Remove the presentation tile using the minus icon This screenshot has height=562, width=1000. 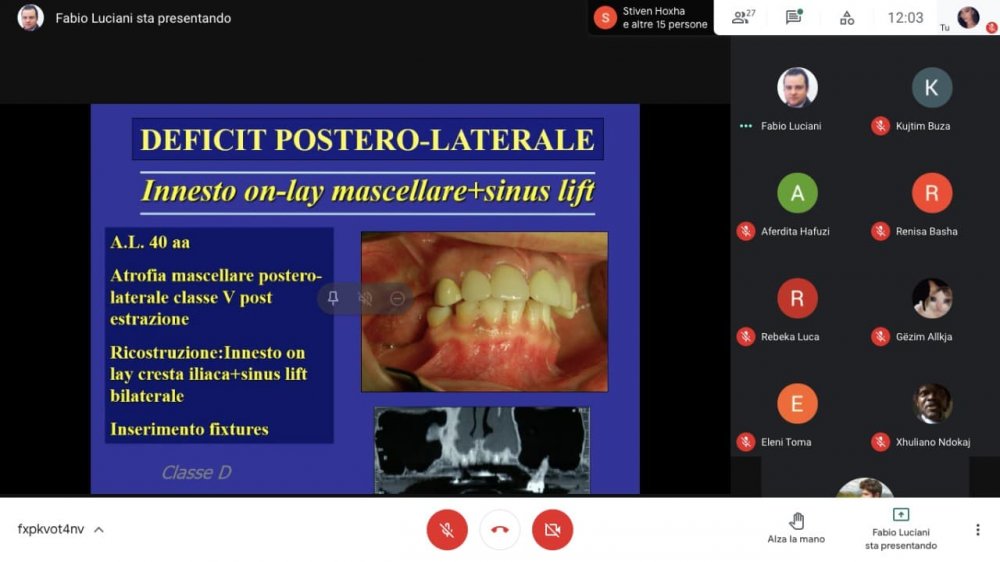point(397,298)
